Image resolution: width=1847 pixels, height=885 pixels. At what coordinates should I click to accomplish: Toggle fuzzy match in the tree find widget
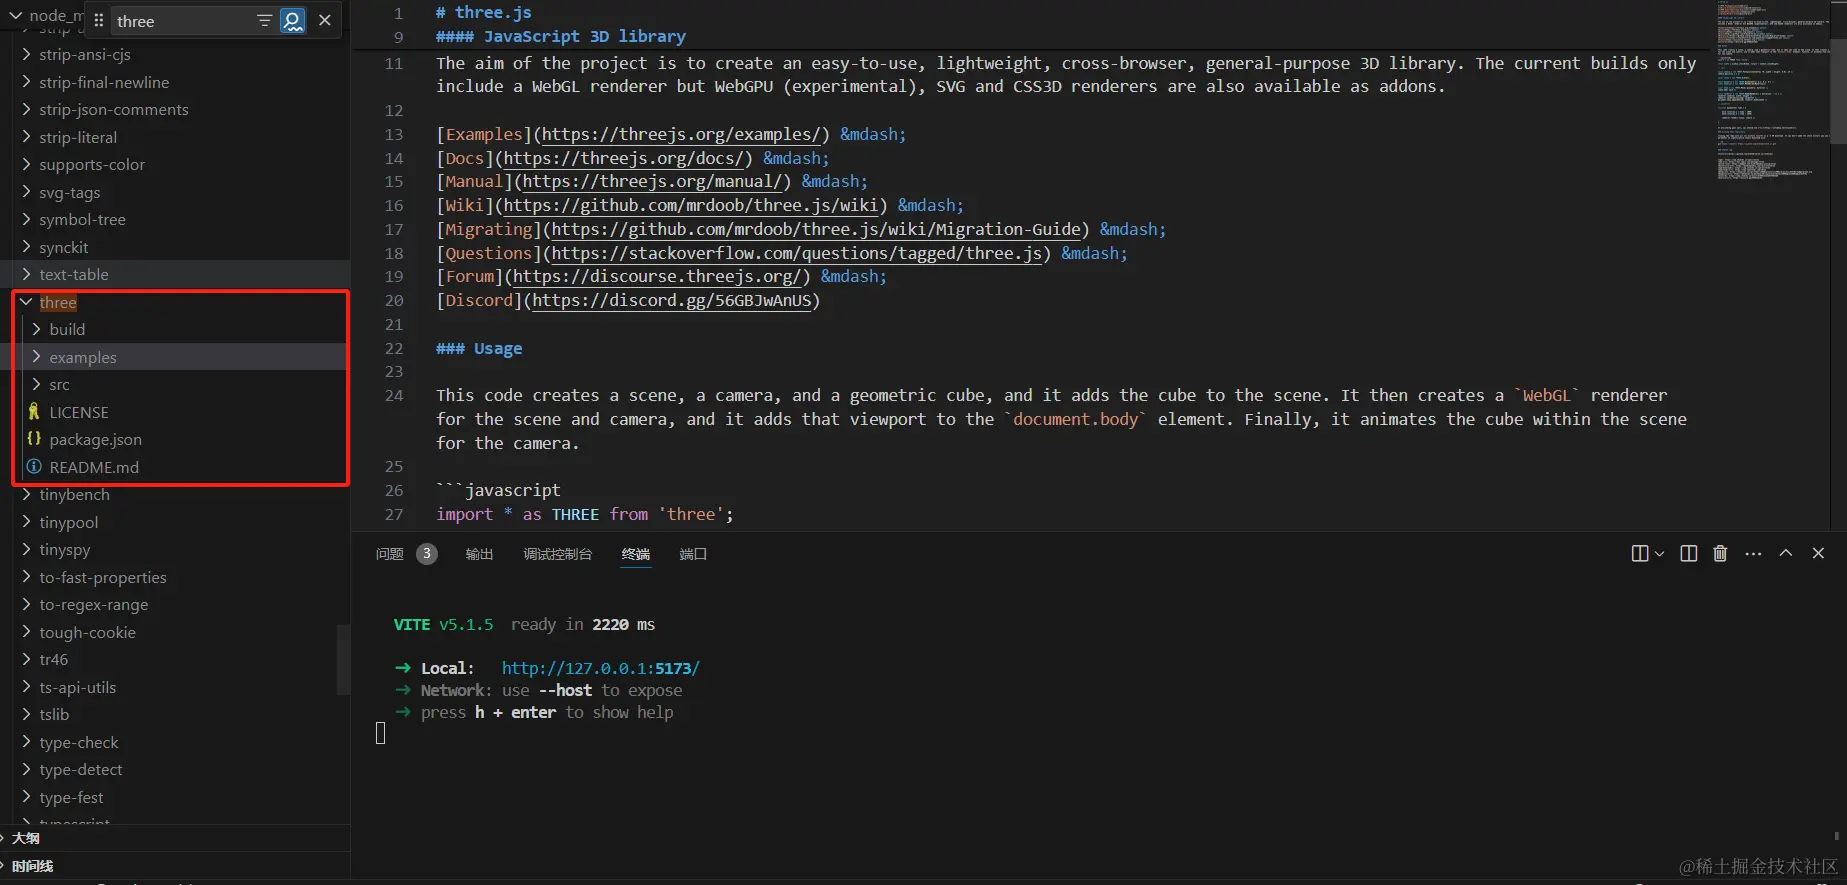(293, 20)
